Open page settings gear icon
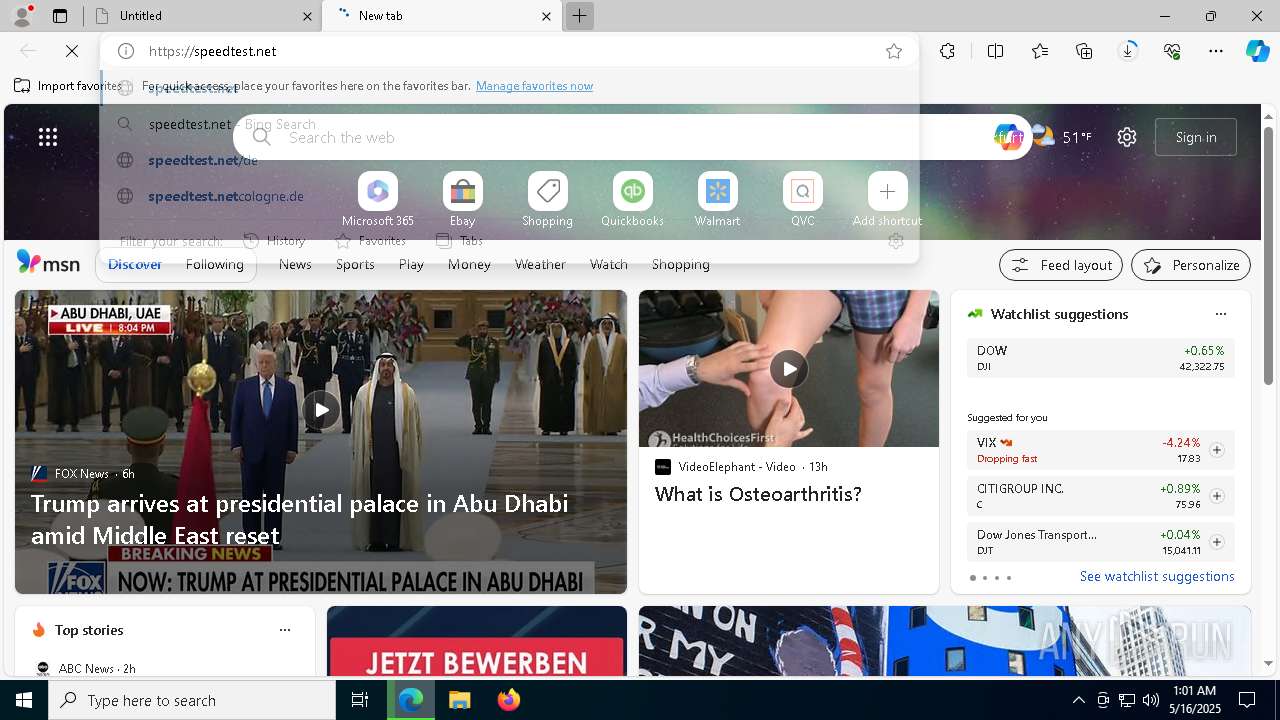The width and height of the screenshot is (1280, 720). click(1127, 137)
